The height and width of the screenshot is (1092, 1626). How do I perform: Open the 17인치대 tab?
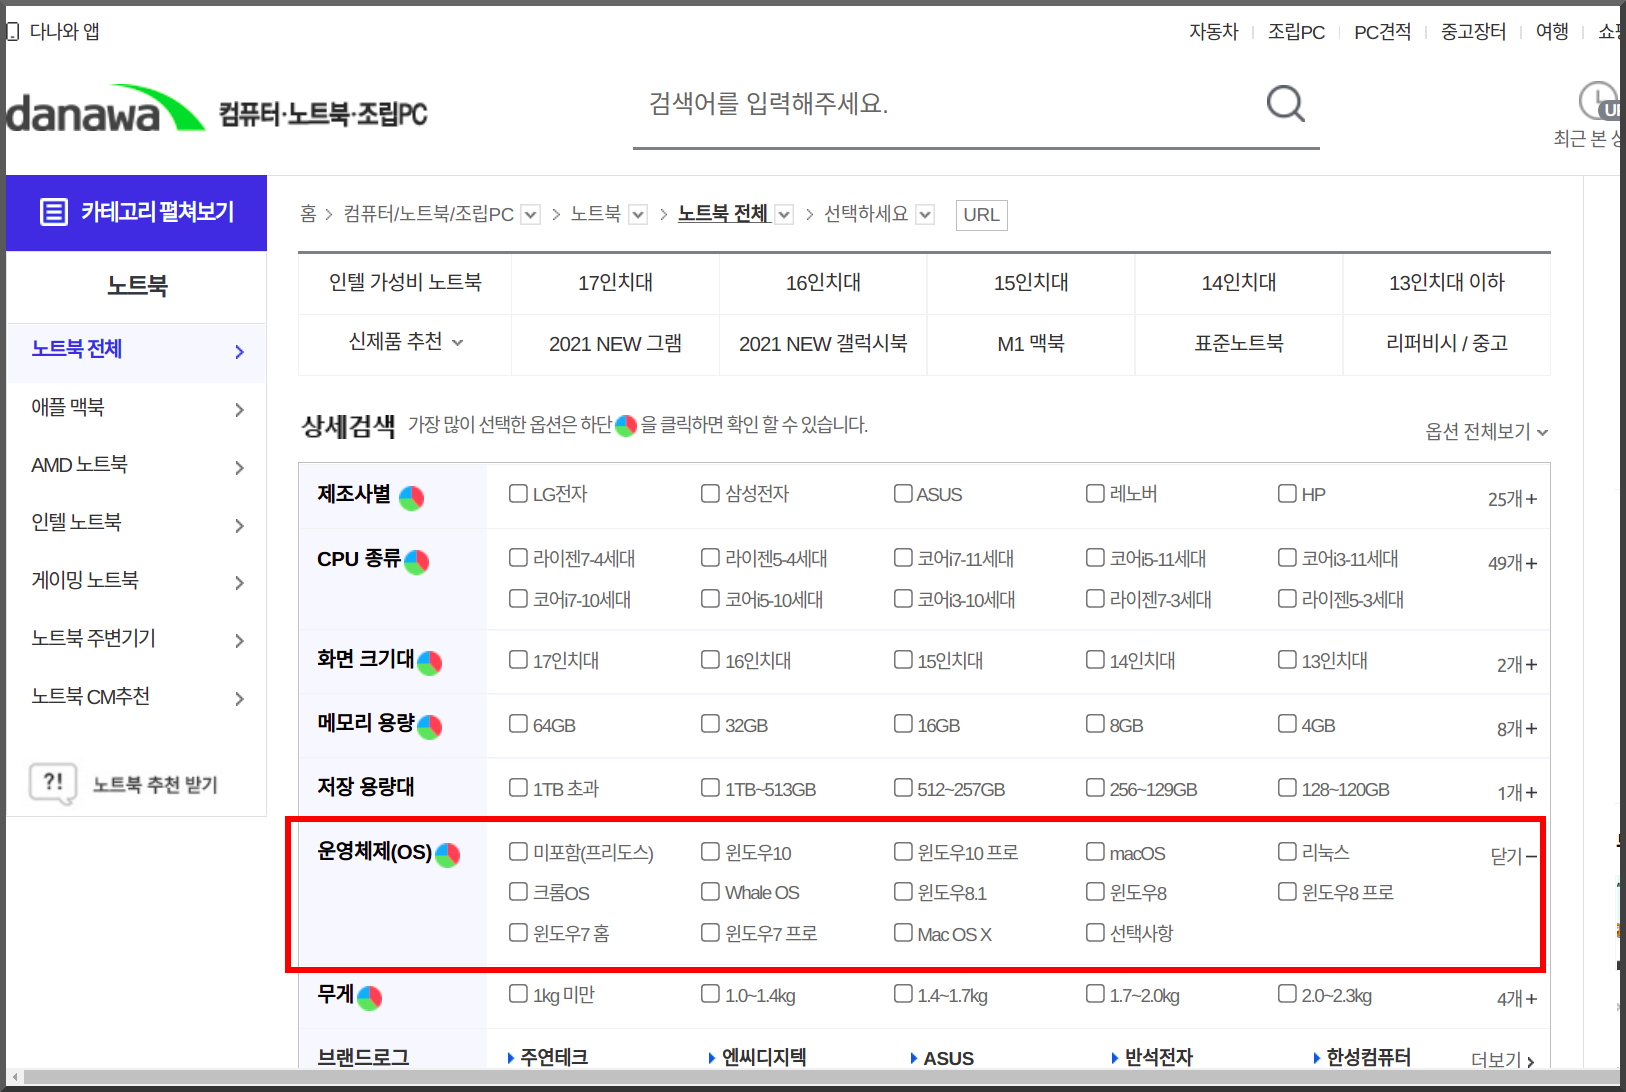[x=615, y=283]
